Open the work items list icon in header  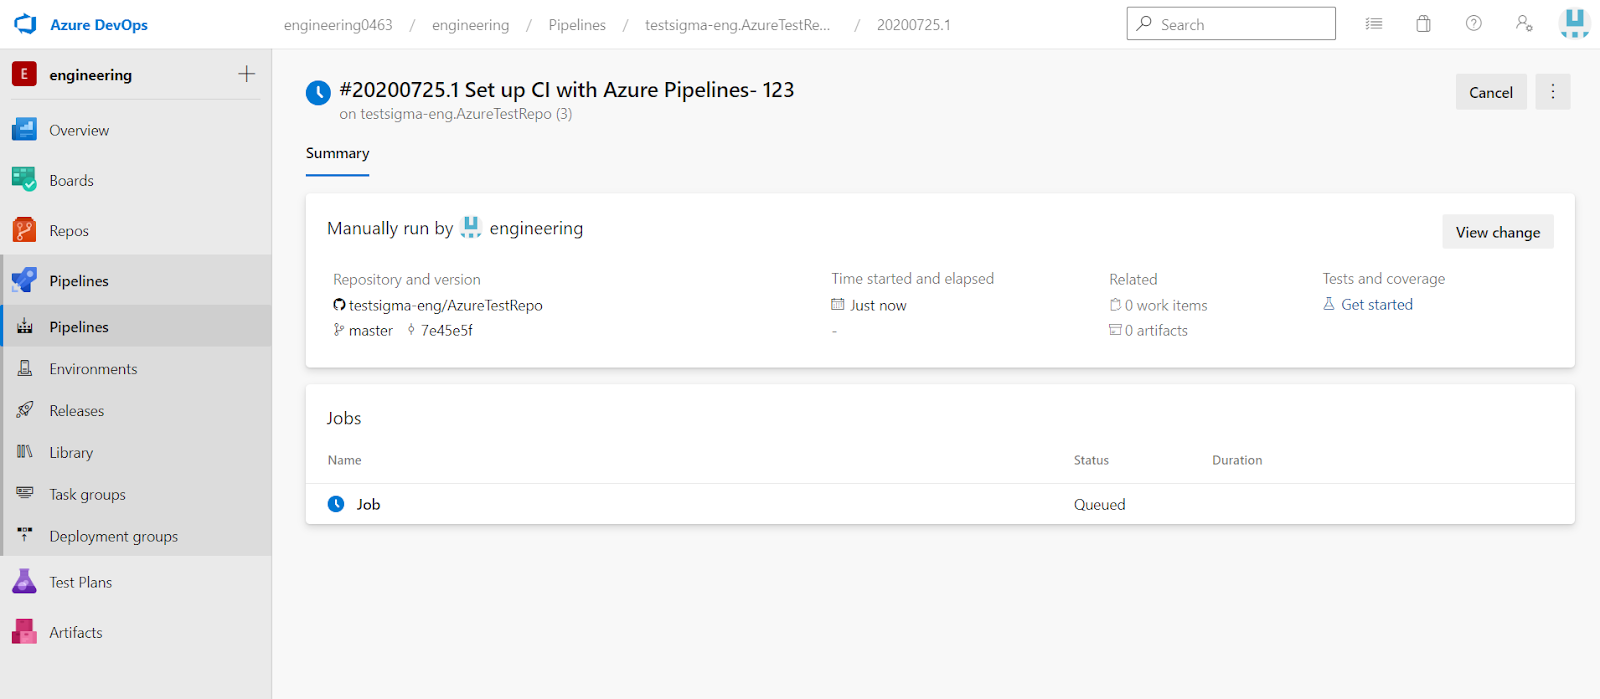pyautogui.click(x=1374, y=24)
